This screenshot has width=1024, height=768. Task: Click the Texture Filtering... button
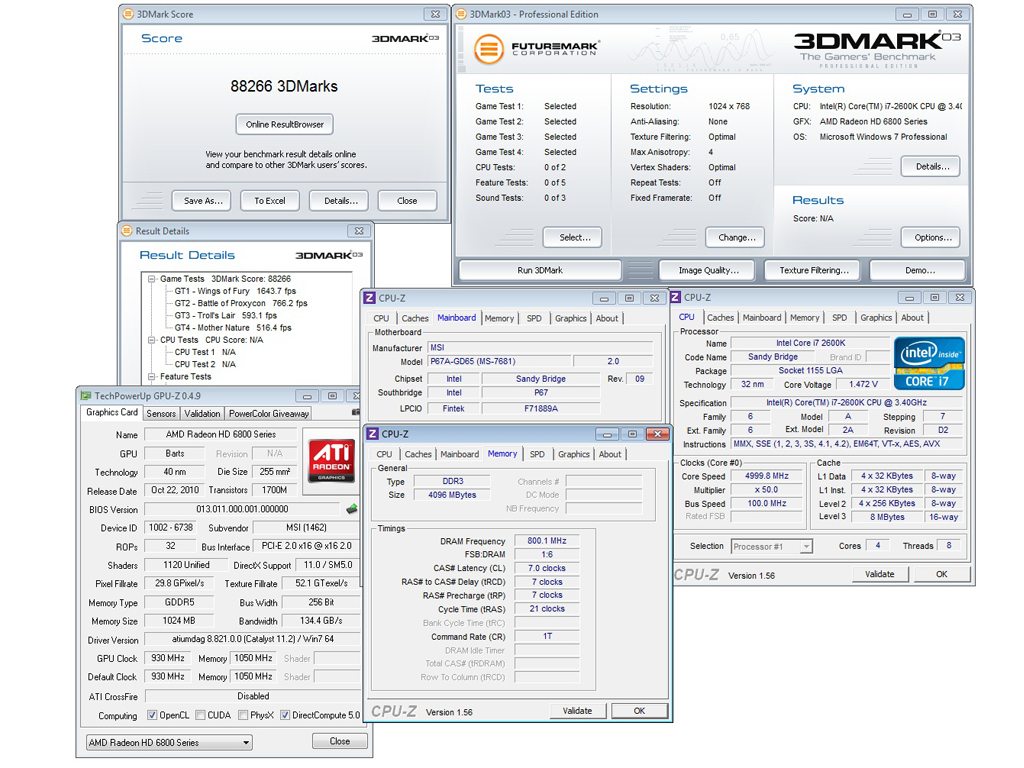pos(814,270)
